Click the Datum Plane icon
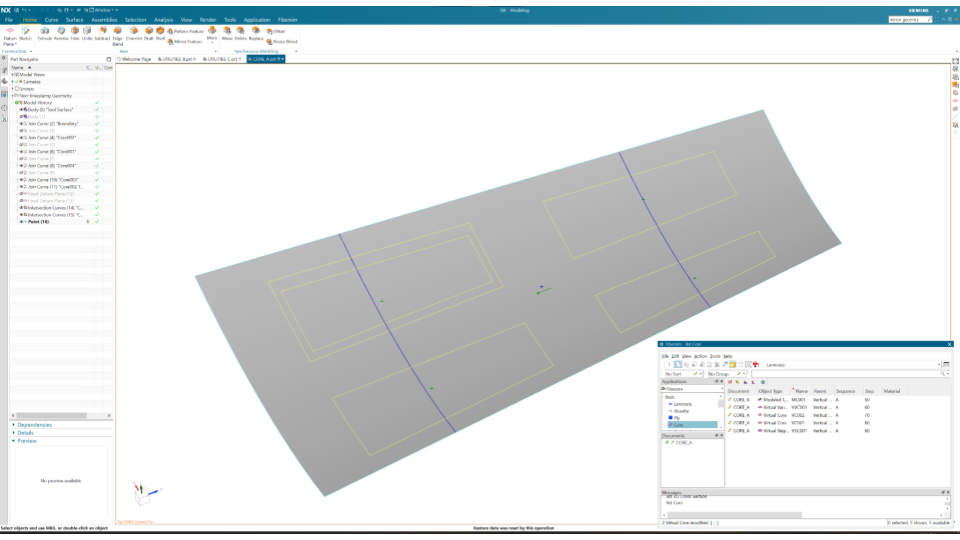 click(x=9, y=32)
